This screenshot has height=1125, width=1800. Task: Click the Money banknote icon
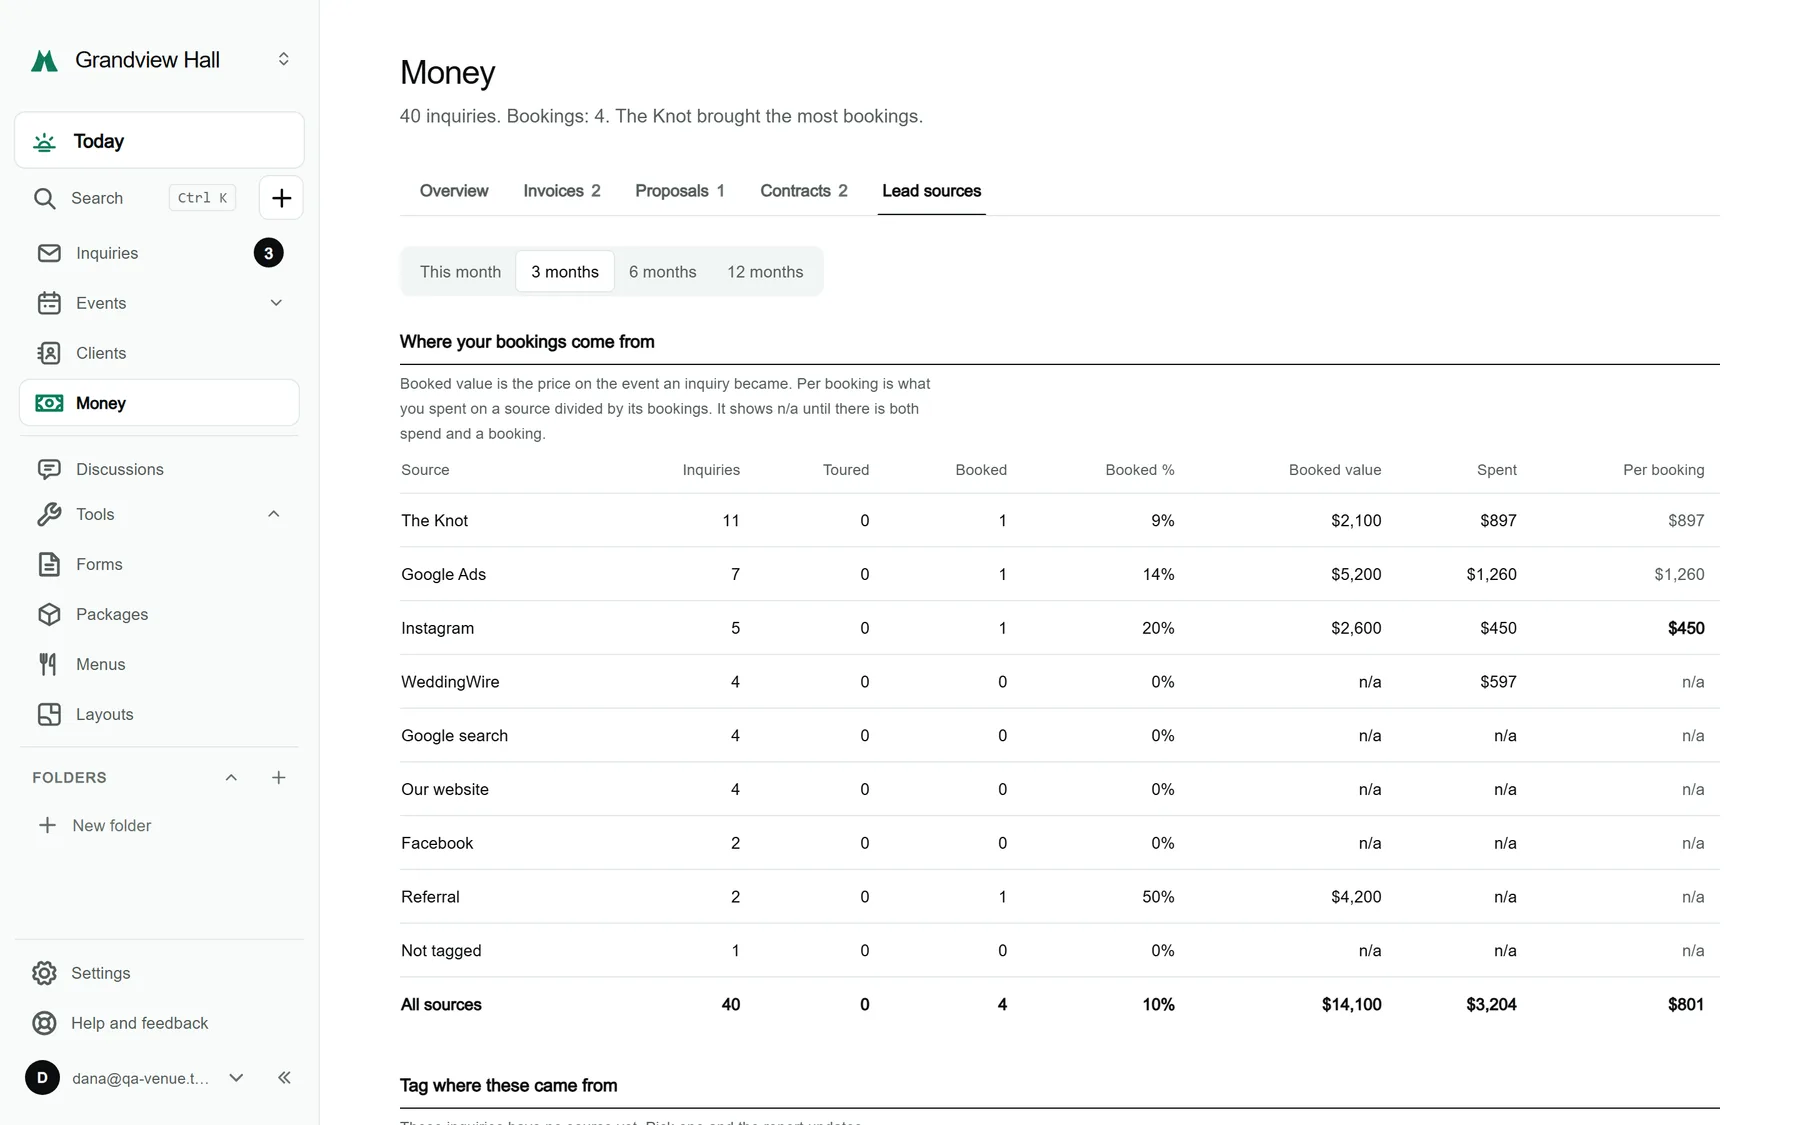49,403
